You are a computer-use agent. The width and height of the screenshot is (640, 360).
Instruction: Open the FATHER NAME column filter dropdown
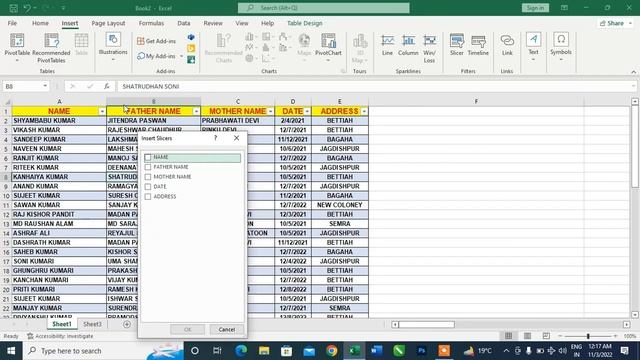[196, 111]
